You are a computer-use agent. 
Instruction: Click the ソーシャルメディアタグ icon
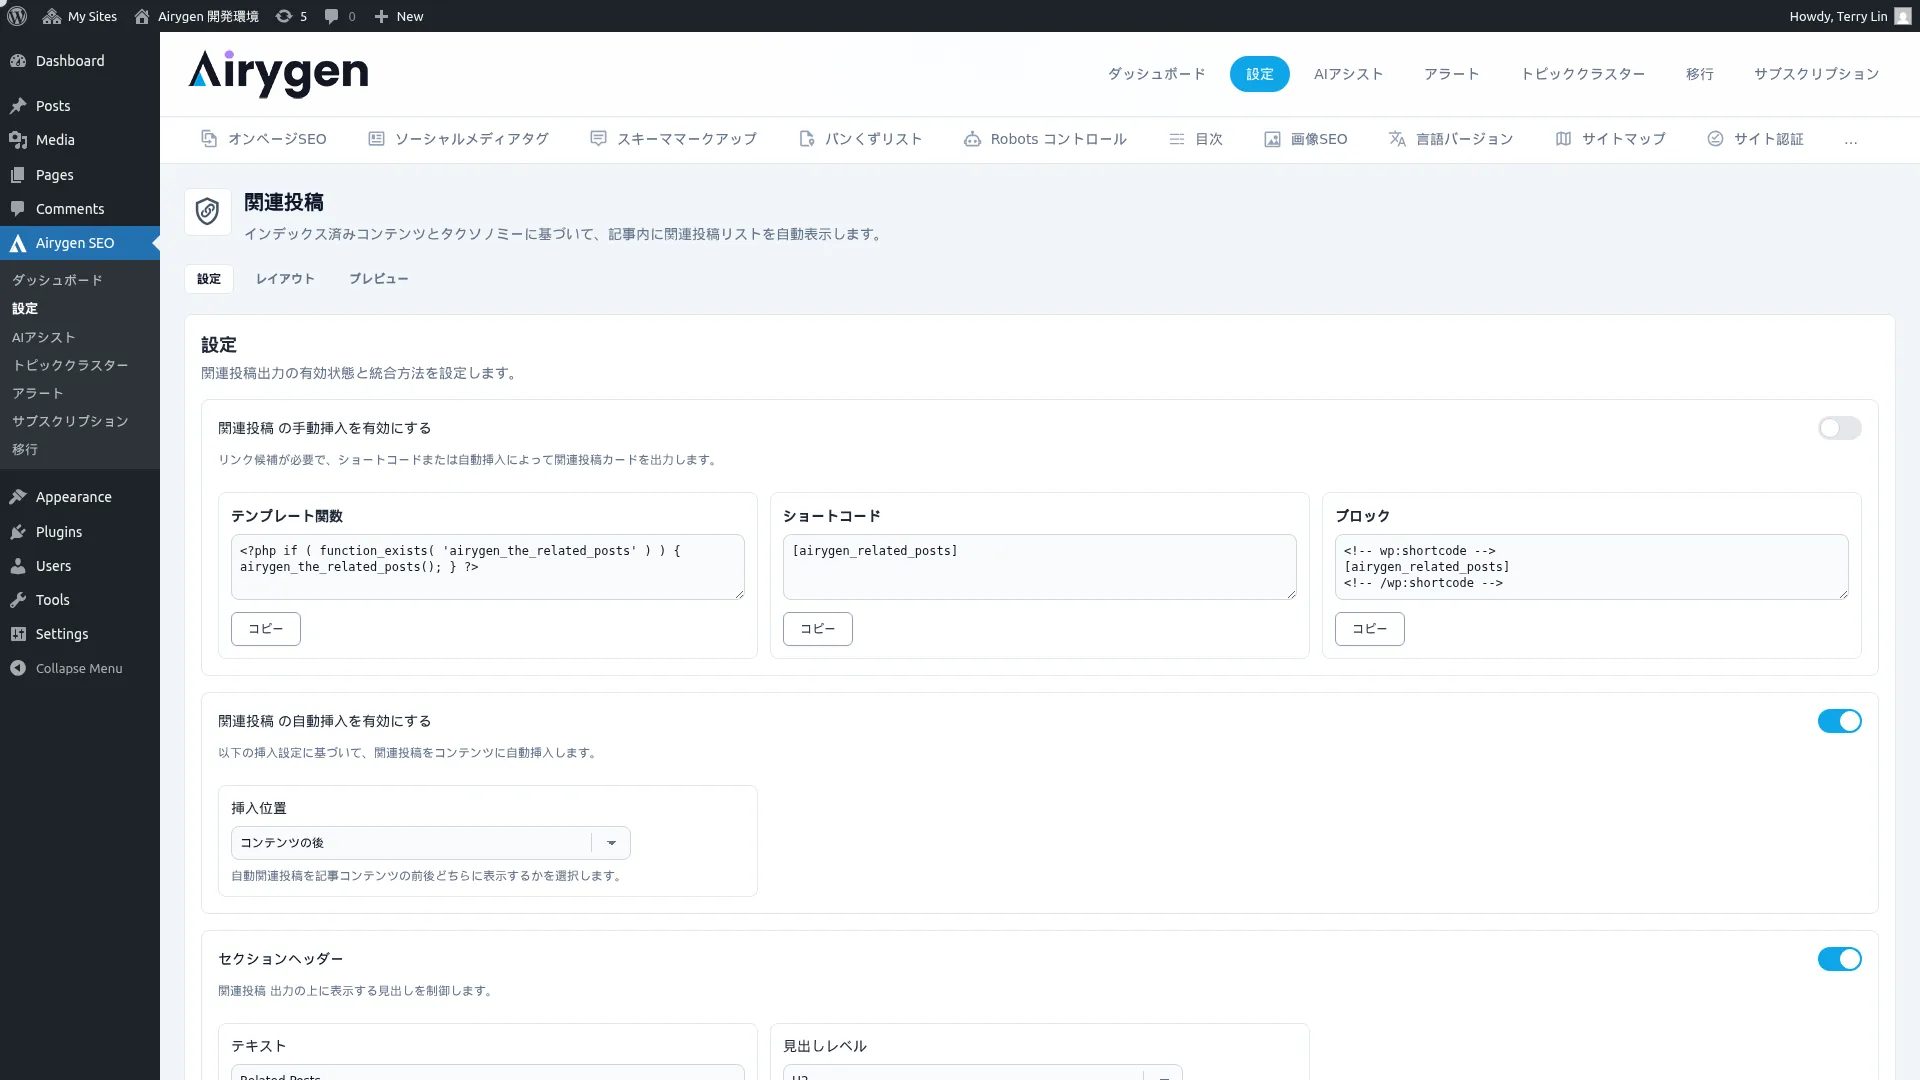[x=376, y=139]
